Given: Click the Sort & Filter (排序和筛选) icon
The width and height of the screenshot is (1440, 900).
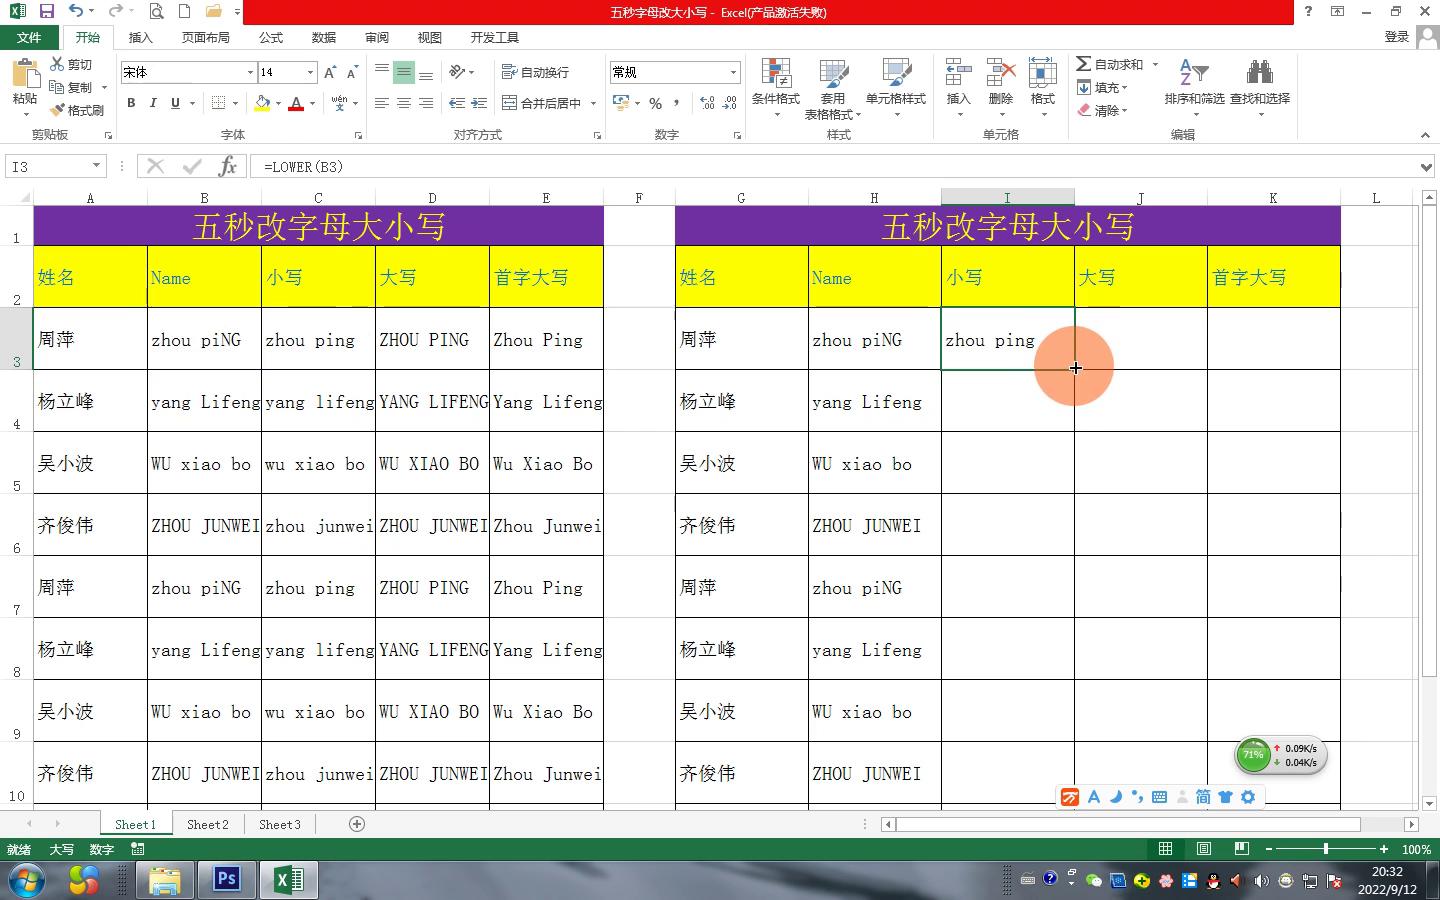Looking at the screenshot, I should 1193,75.
